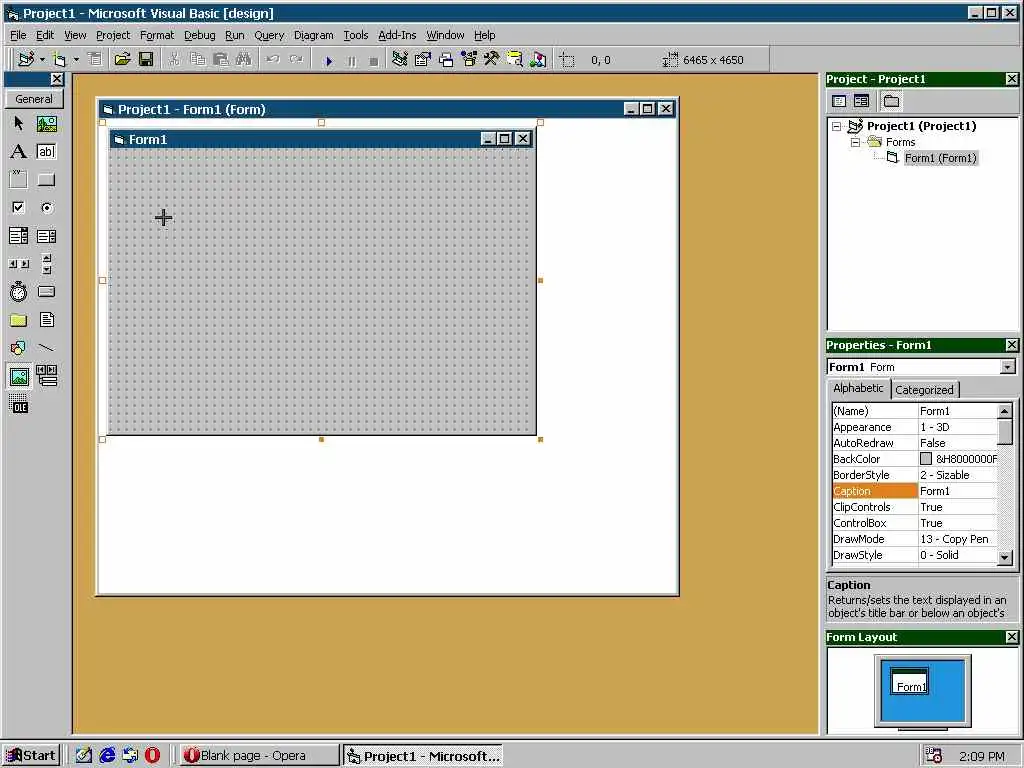The height and width of the screenshot is (768, 1024).
Task: Select the CommandButton control tool
Action: coord(46,180)
